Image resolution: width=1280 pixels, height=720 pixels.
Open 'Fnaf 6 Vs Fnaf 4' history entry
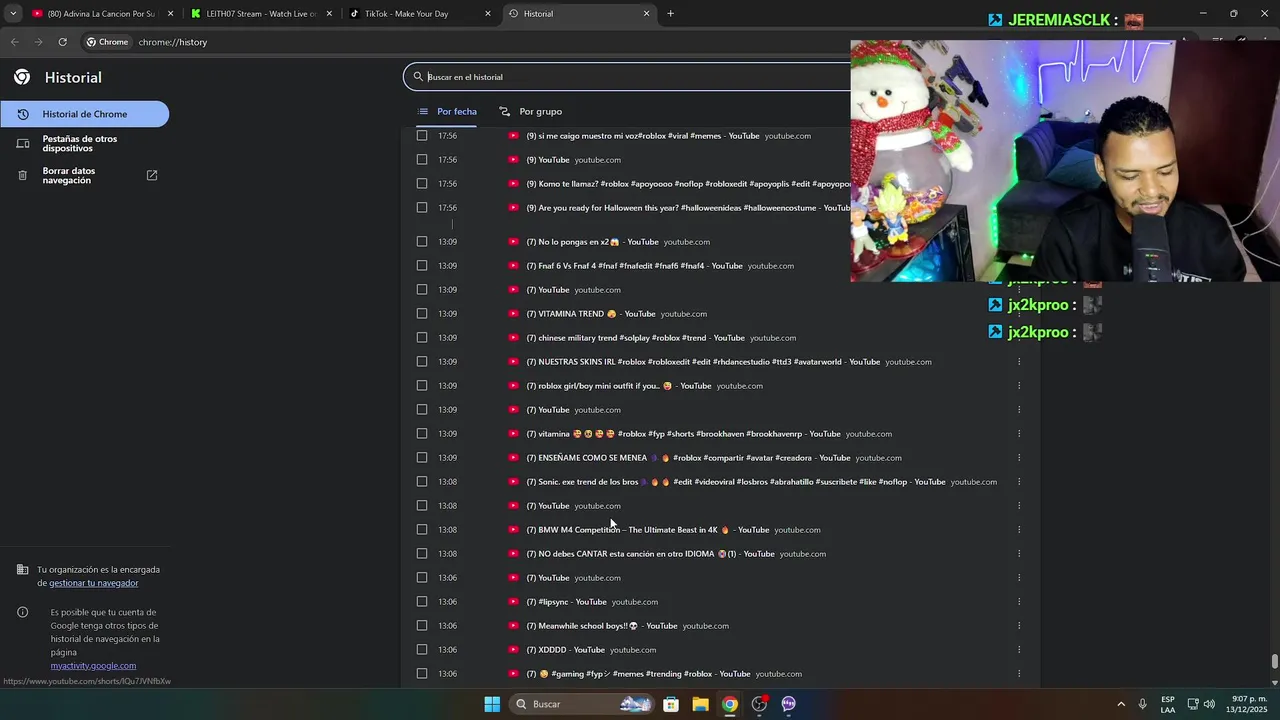pyautogui.click(x=635, y=266)
